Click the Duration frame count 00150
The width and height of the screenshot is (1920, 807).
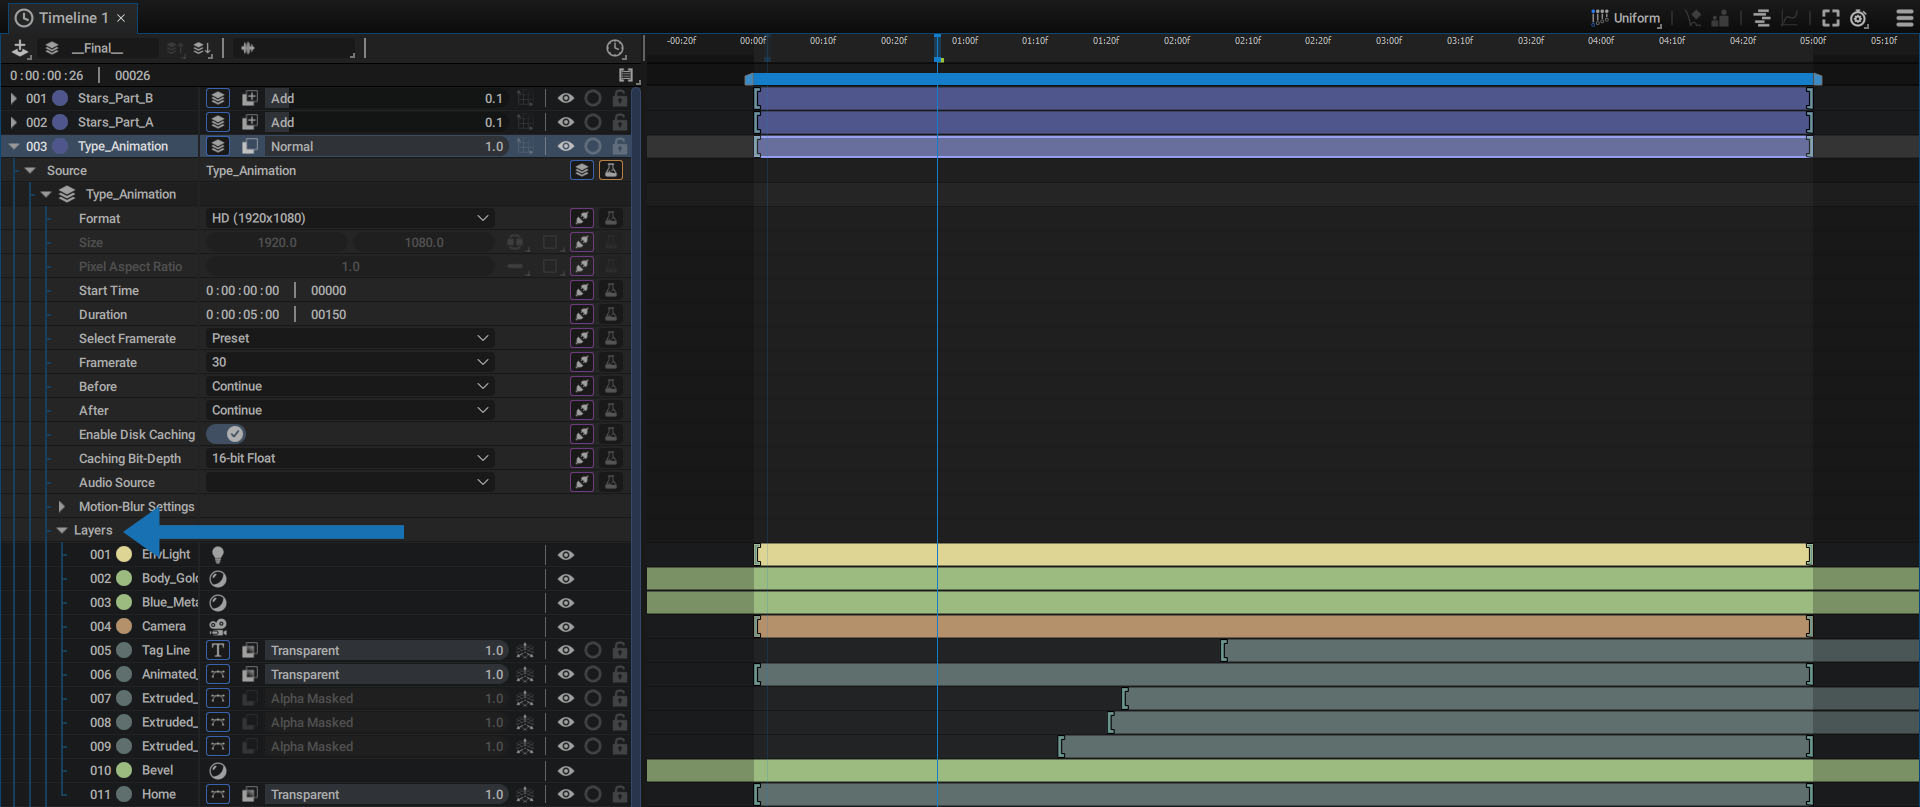[x=329, y=314]
